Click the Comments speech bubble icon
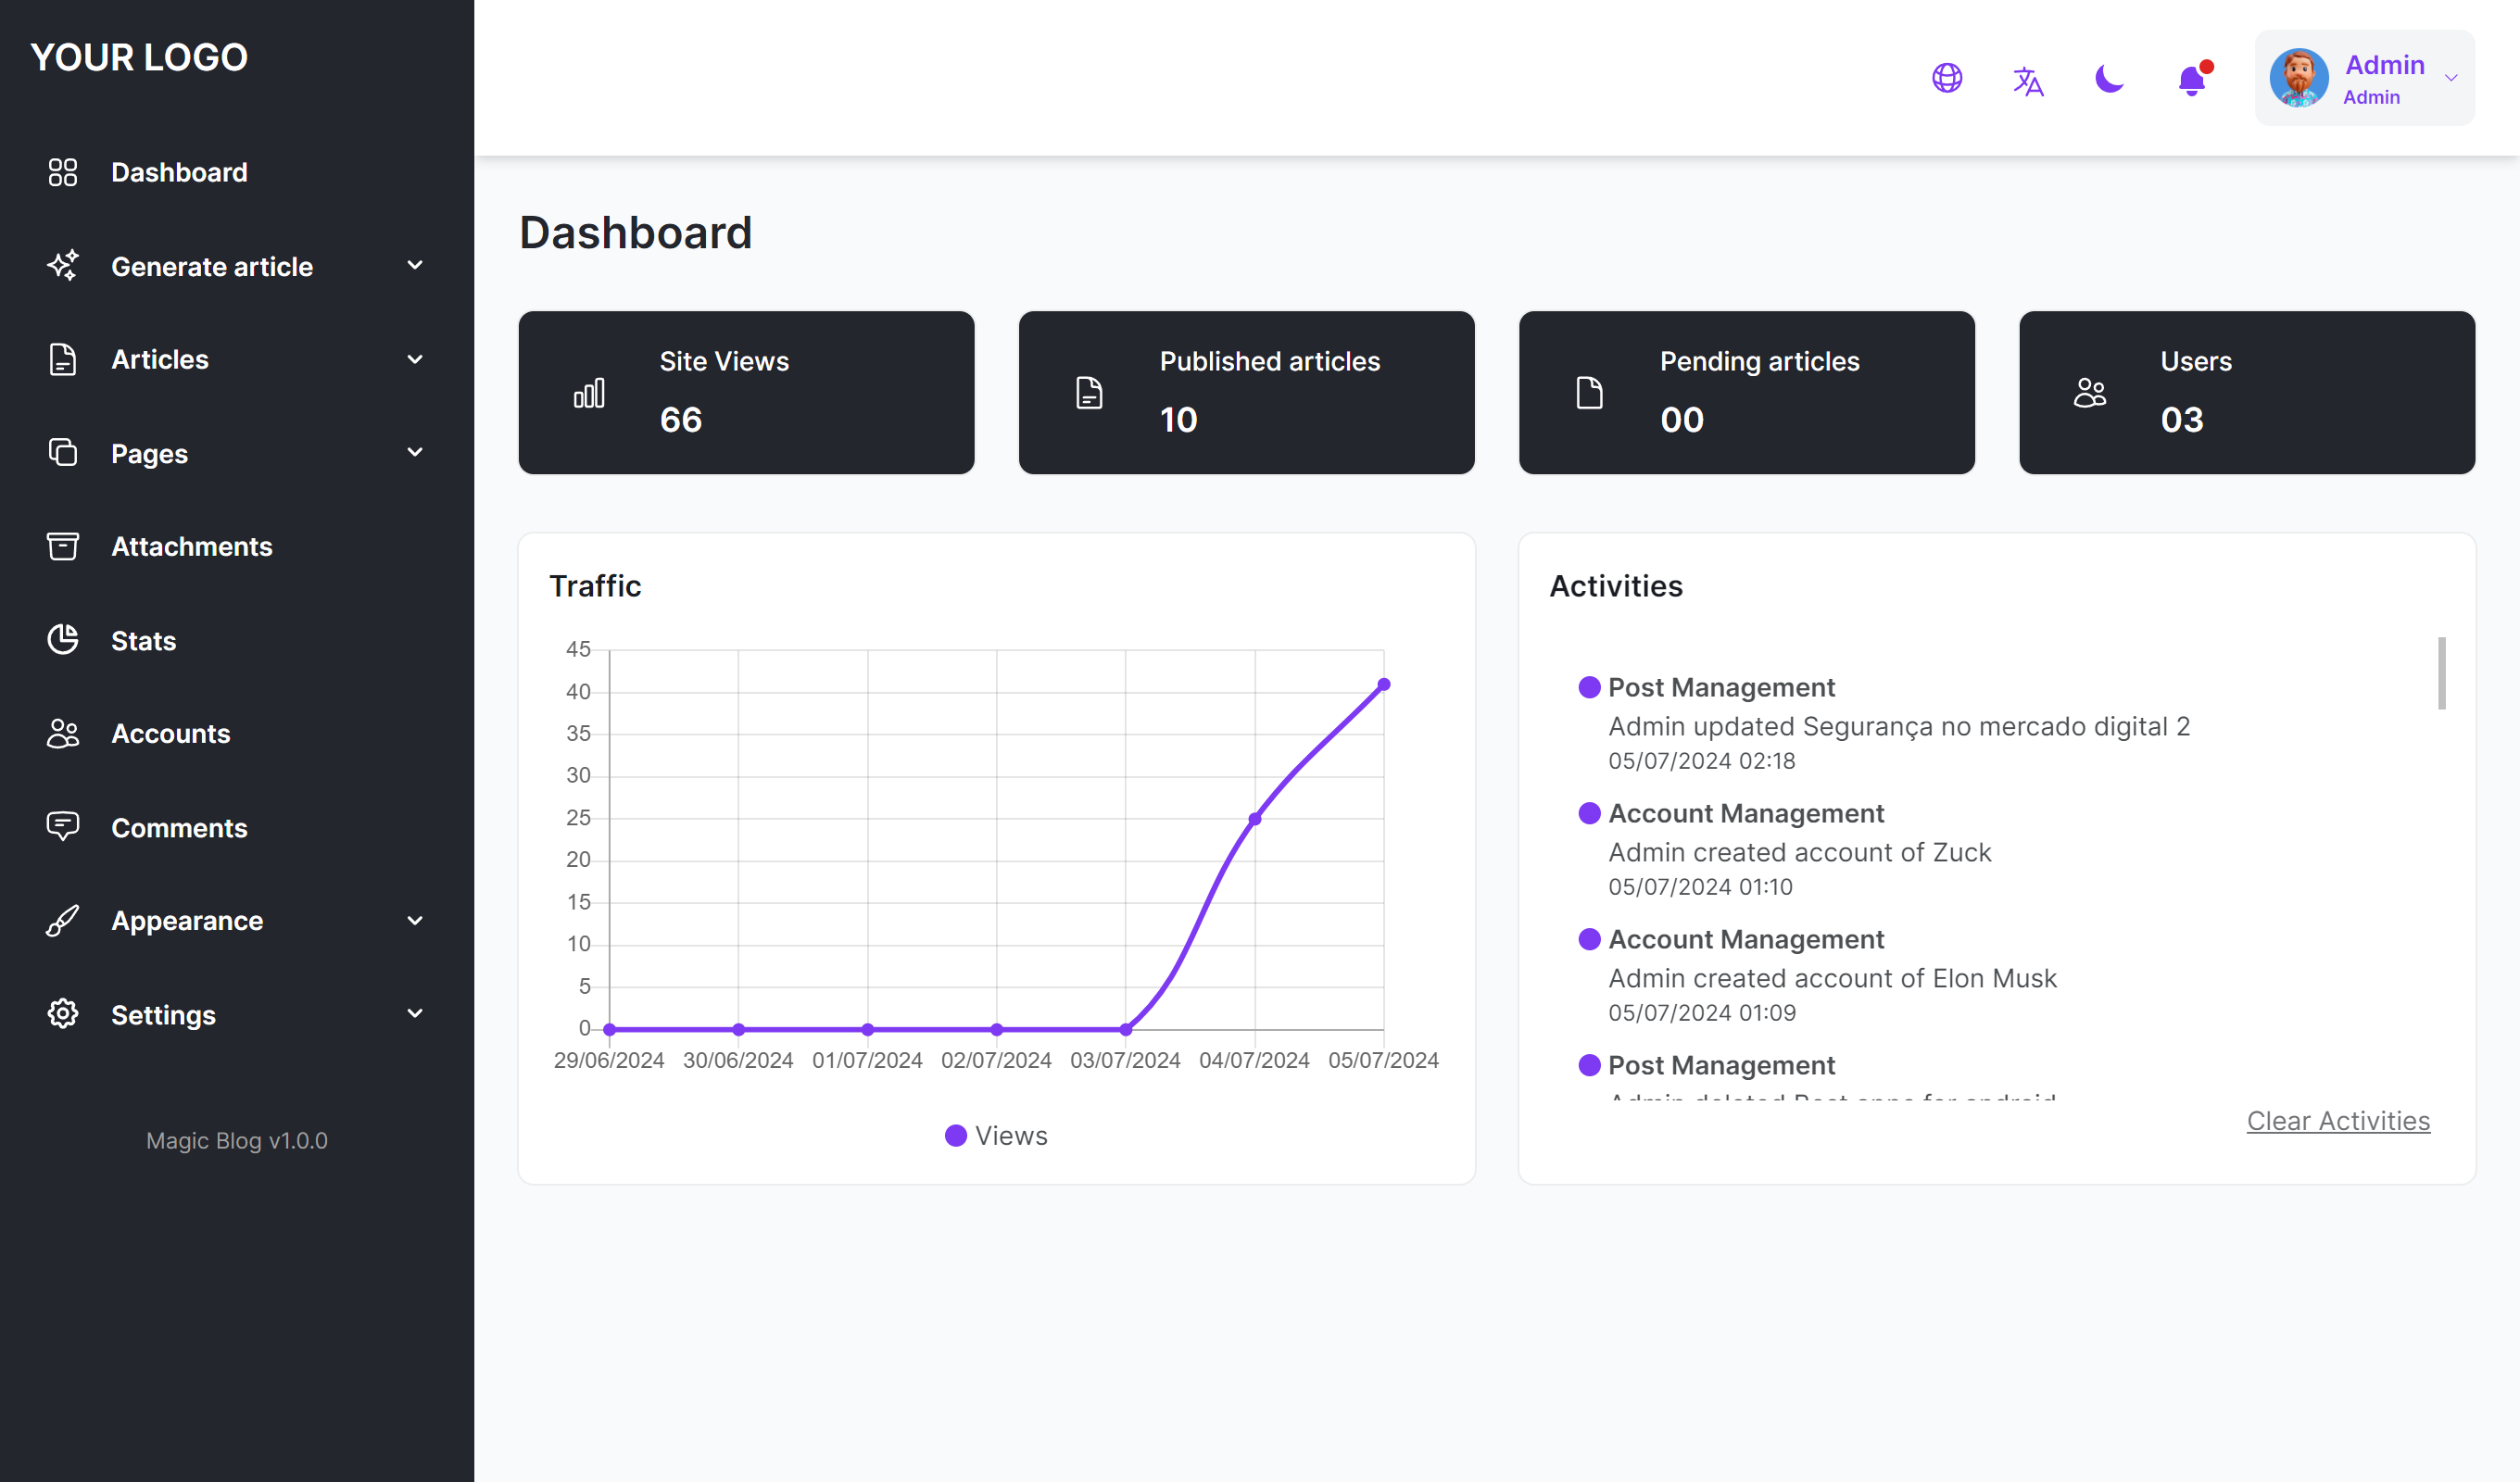The height and width of the screenshot is (1482, 2520). 62,827
